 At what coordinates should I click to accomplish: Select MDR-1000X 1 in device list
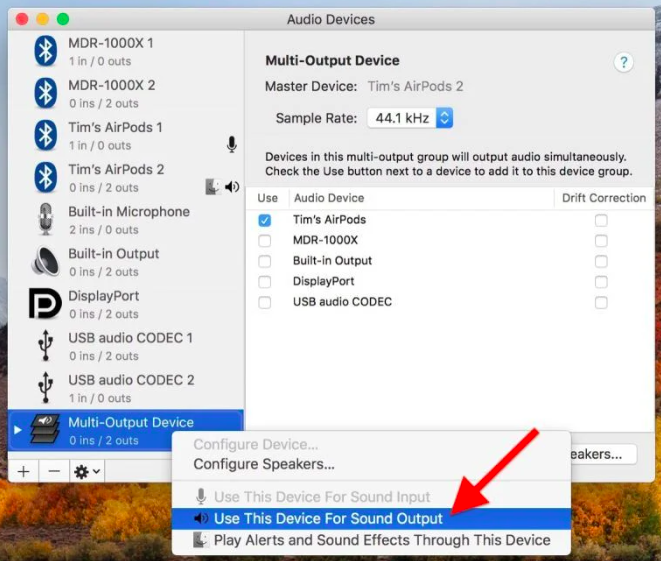pyautogui.click(x=126, y=51)
